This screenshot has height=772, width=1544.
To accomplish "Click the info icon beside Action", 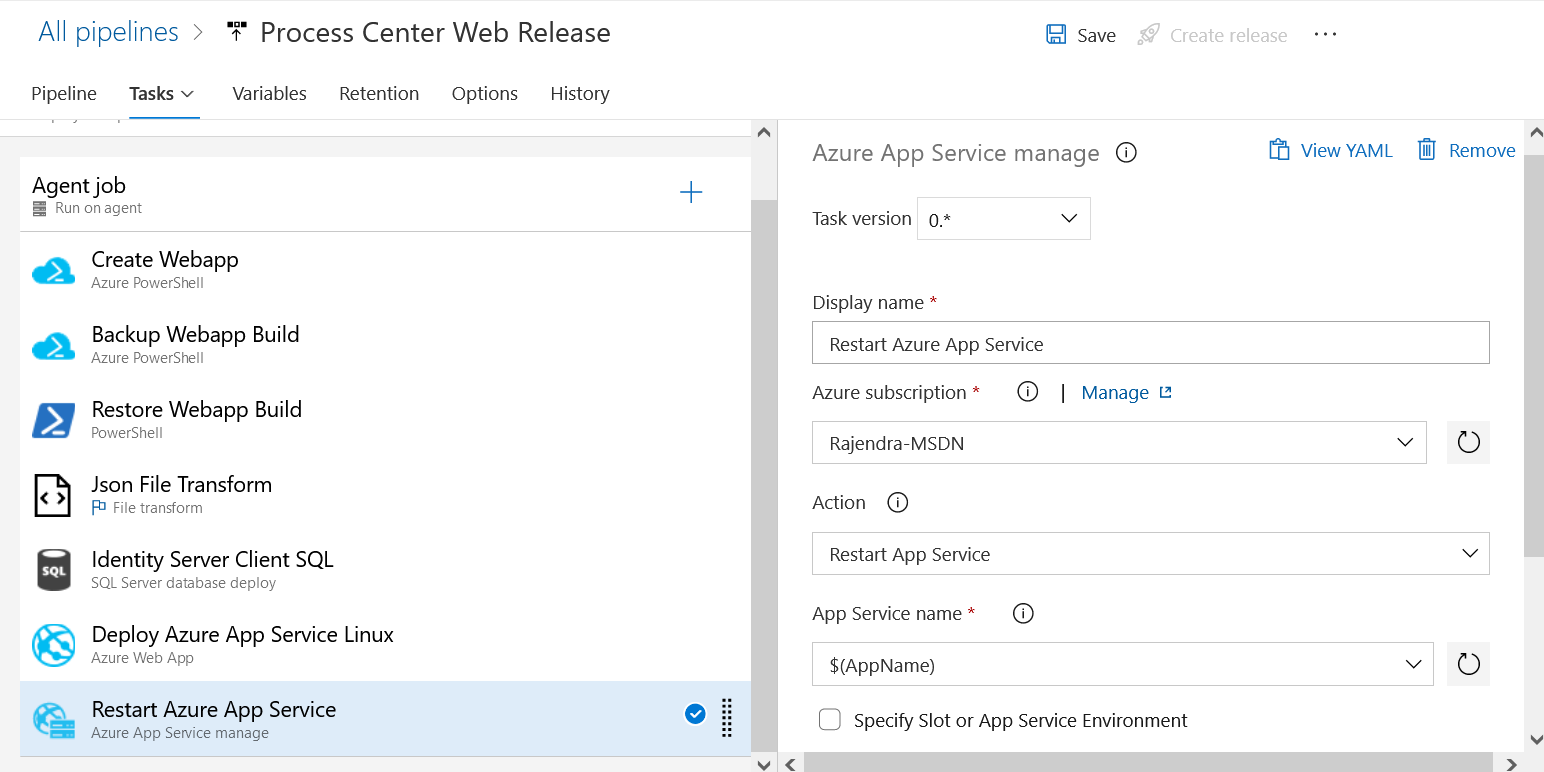I will (898, 503).
